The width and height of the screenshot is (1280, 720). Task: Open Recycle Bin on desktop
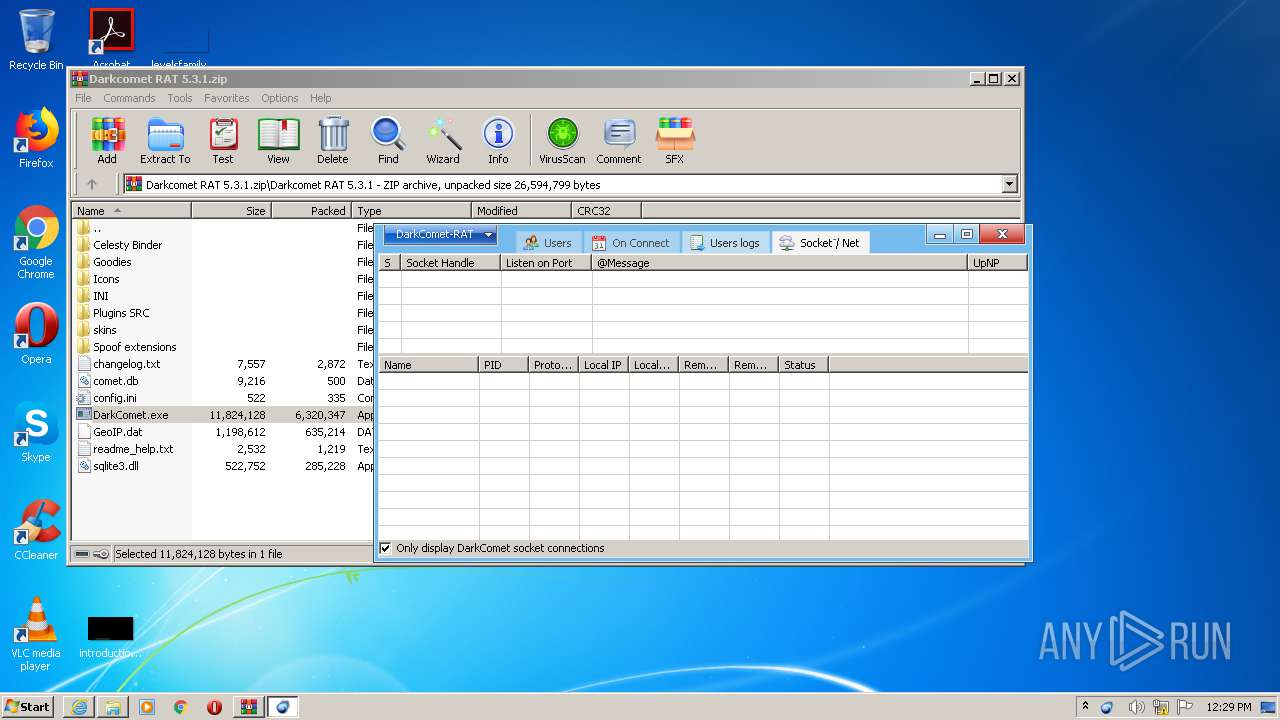36,40
